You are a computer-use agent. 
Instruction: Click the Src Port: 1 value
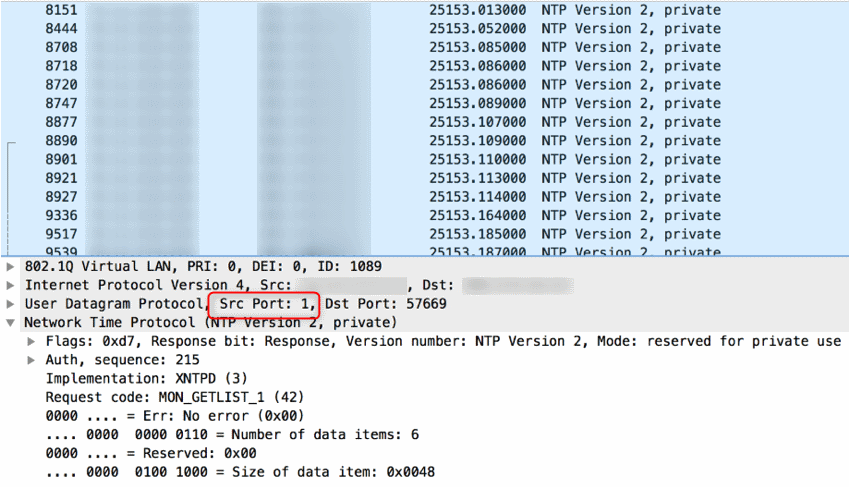(x=266, y=304)
